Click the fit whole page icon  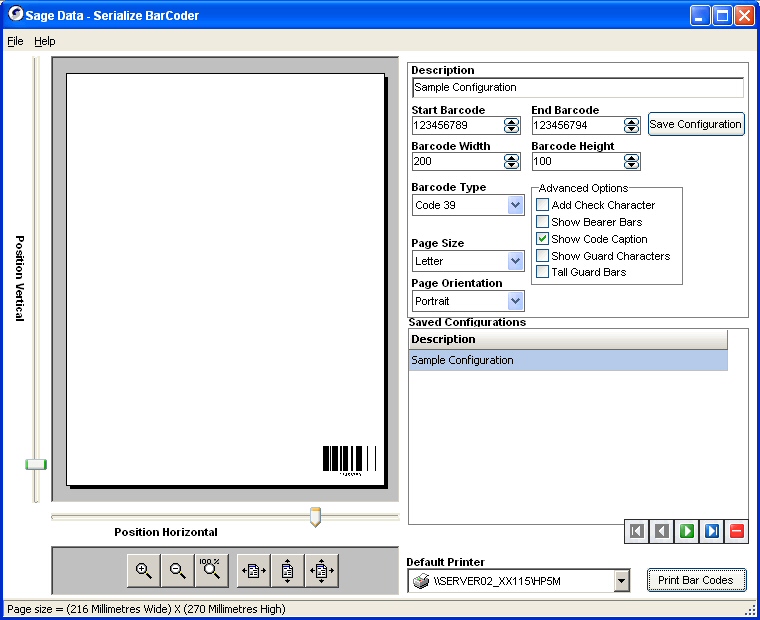click(321, 571)
